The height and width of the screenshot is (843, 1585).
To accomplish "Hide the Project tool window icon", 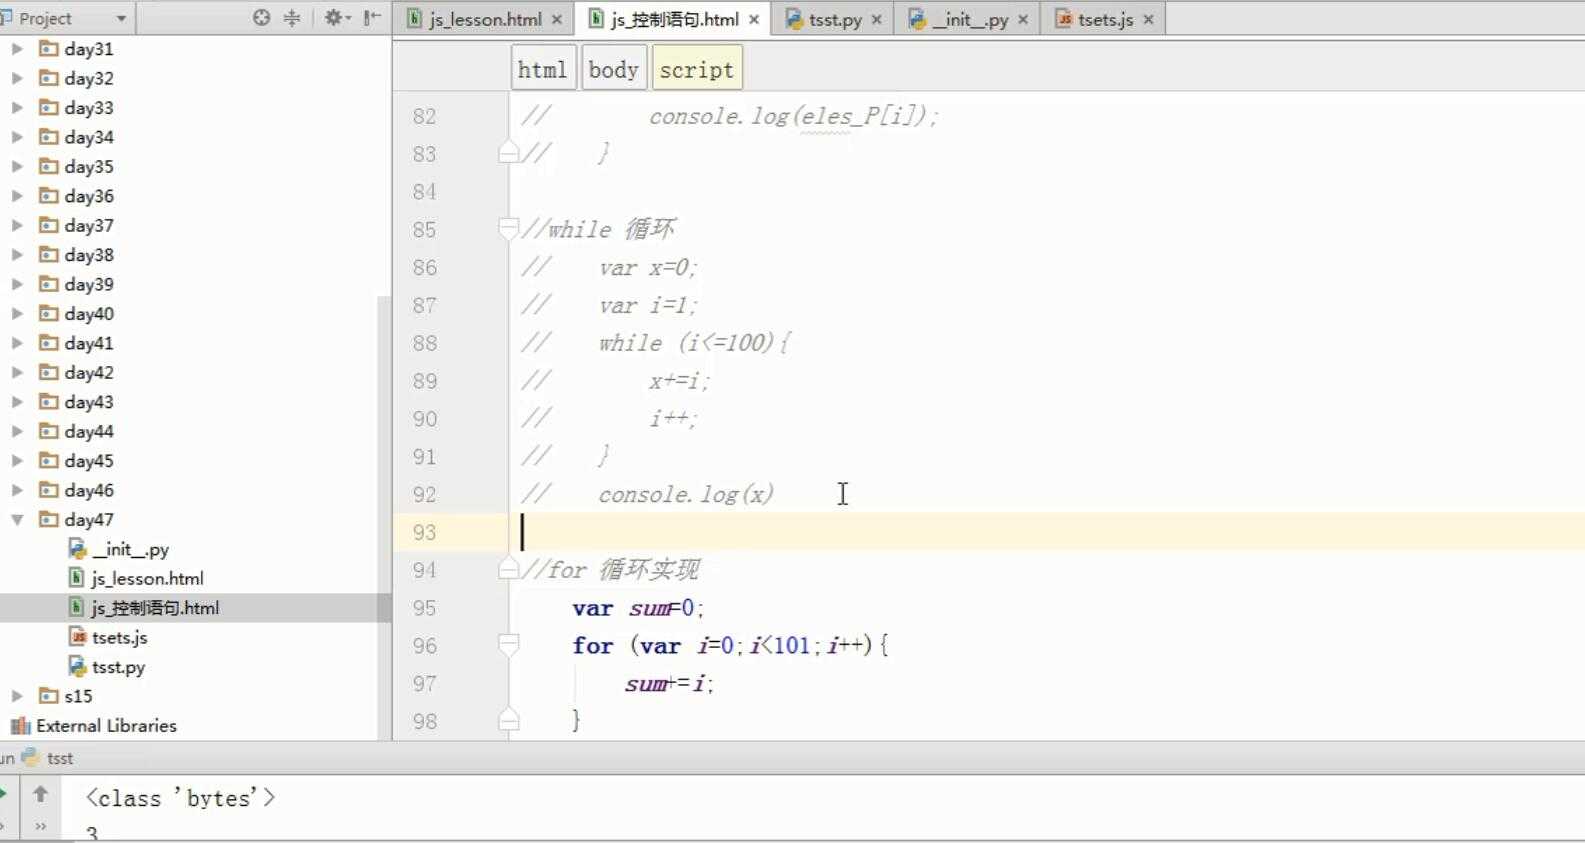I will (371, 17).
